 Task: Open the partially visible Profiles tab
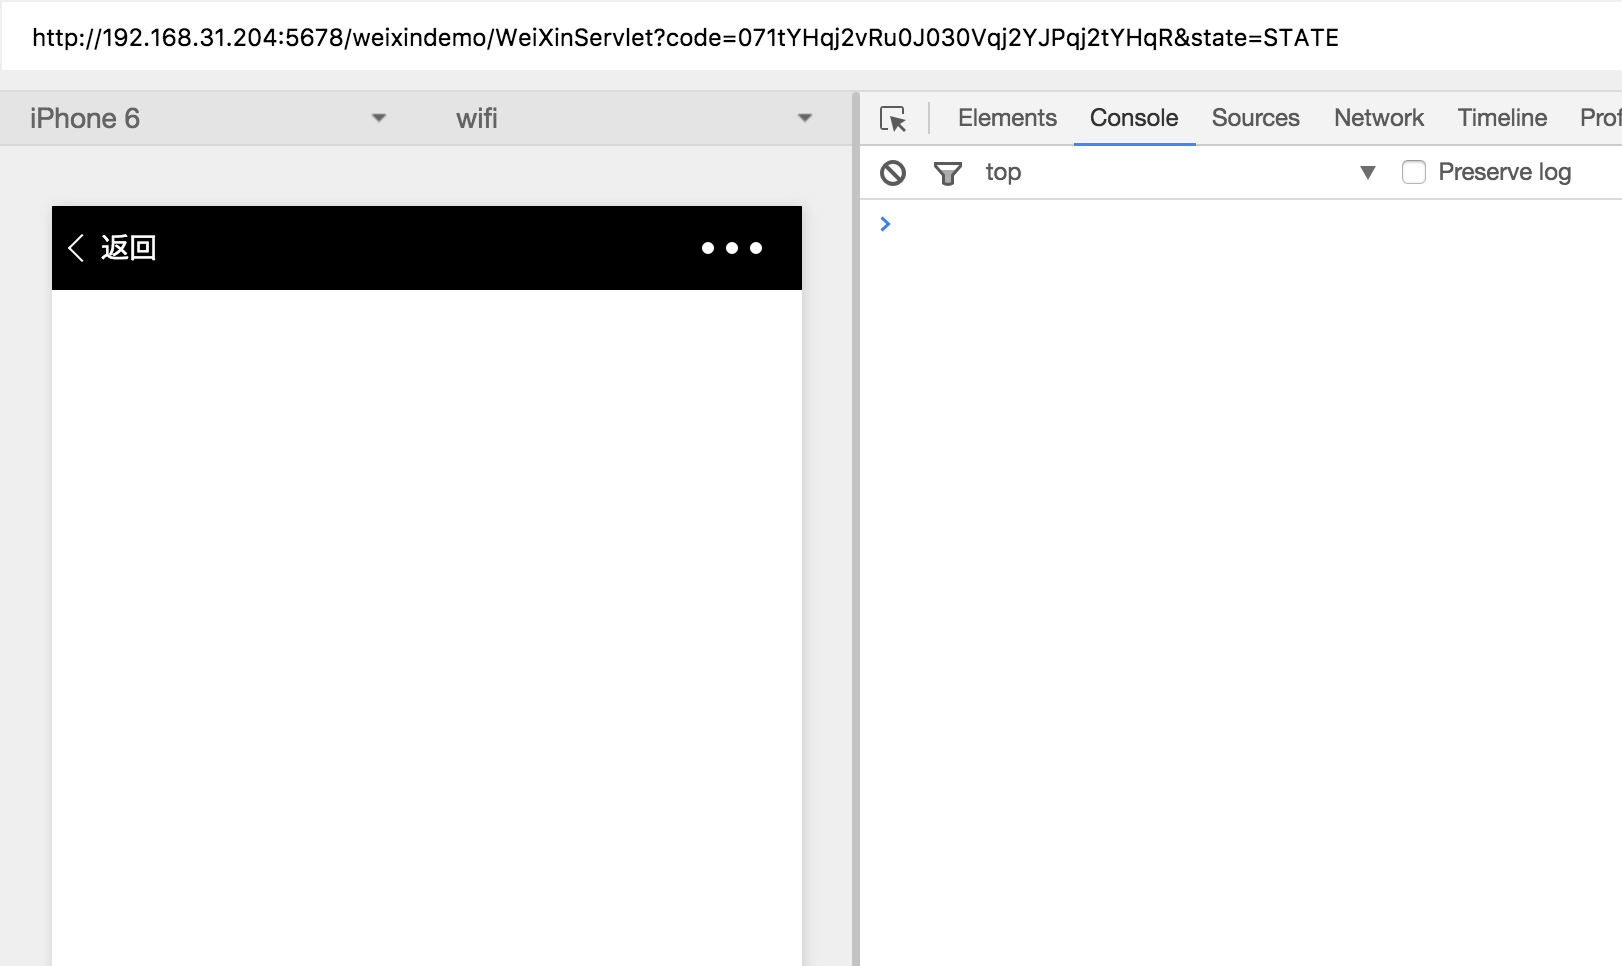1600,118
